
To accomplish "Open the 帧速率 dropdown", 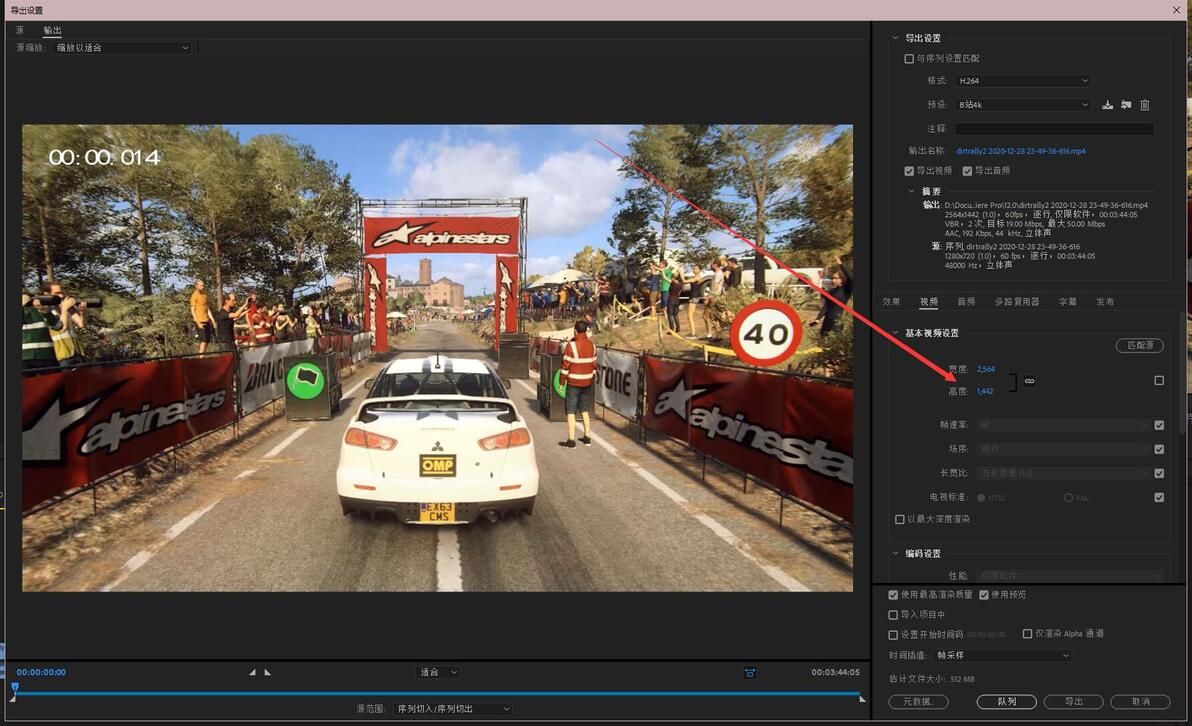I will [1064, 425].
